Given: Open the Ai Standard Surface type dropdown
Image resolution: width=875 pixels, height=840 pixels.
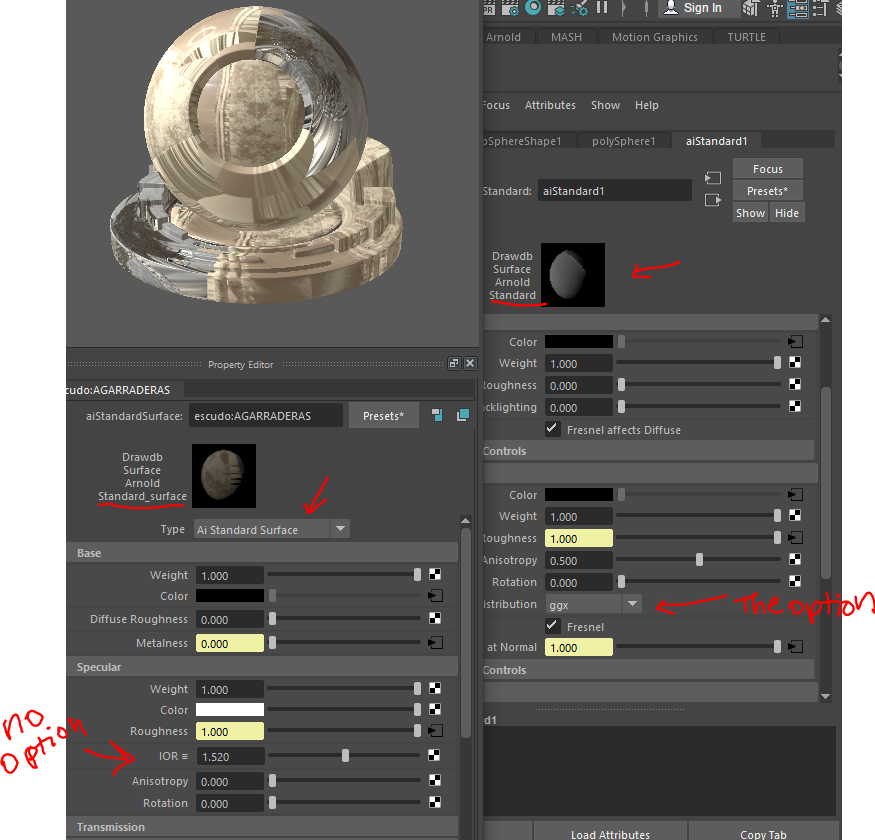Looking at the screenshot, I should [x=340, y=527].
